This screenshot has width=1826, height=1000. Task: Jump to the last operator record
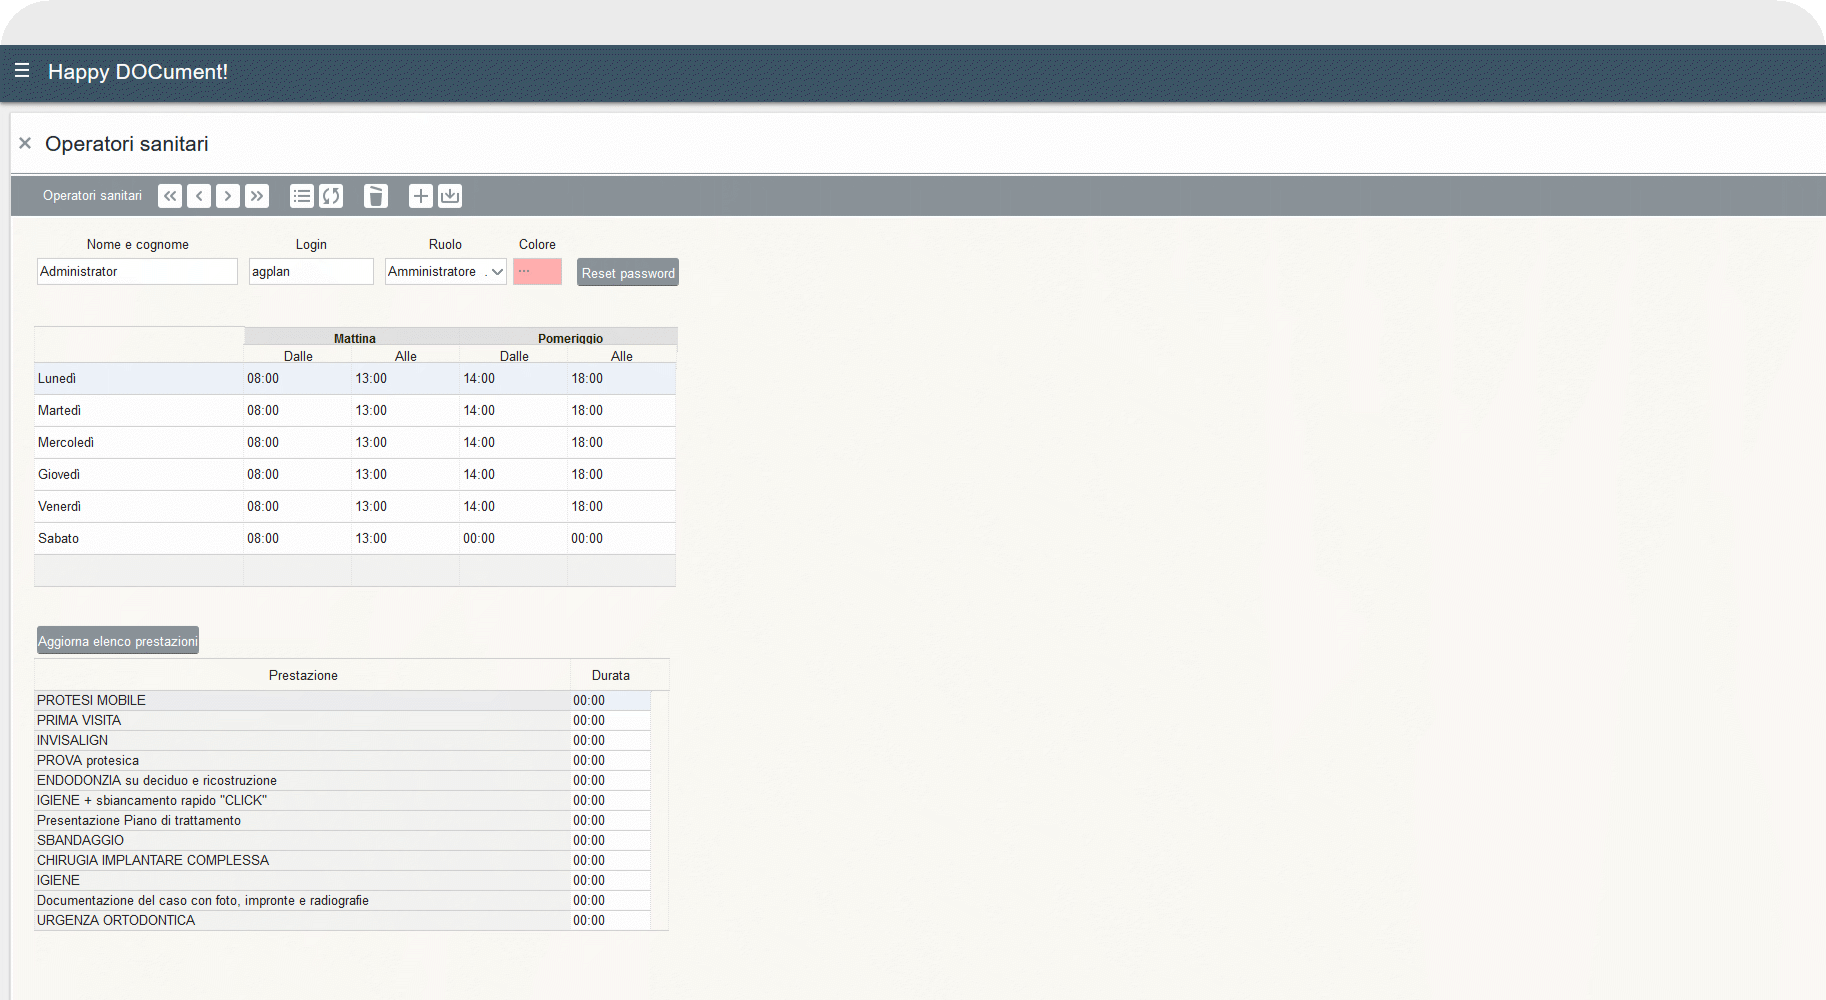pos(257,196)
